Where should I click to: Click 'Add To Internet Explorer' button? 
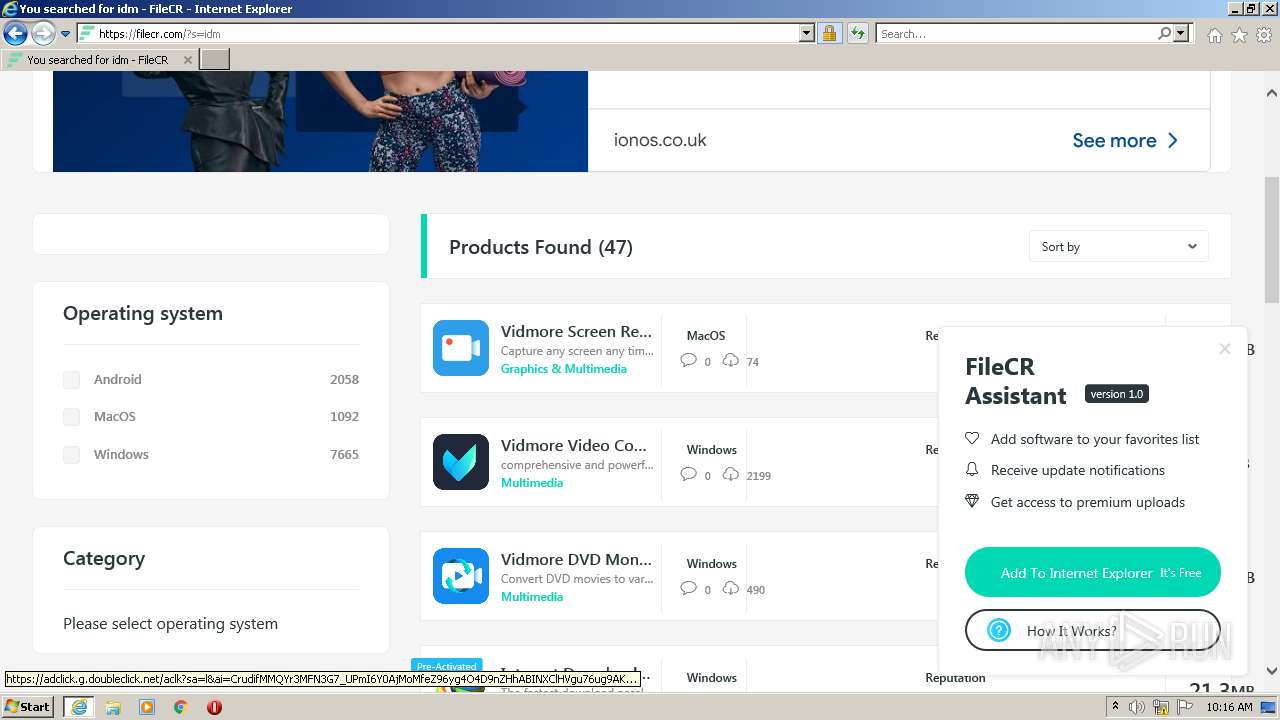tap(1093, 573)
